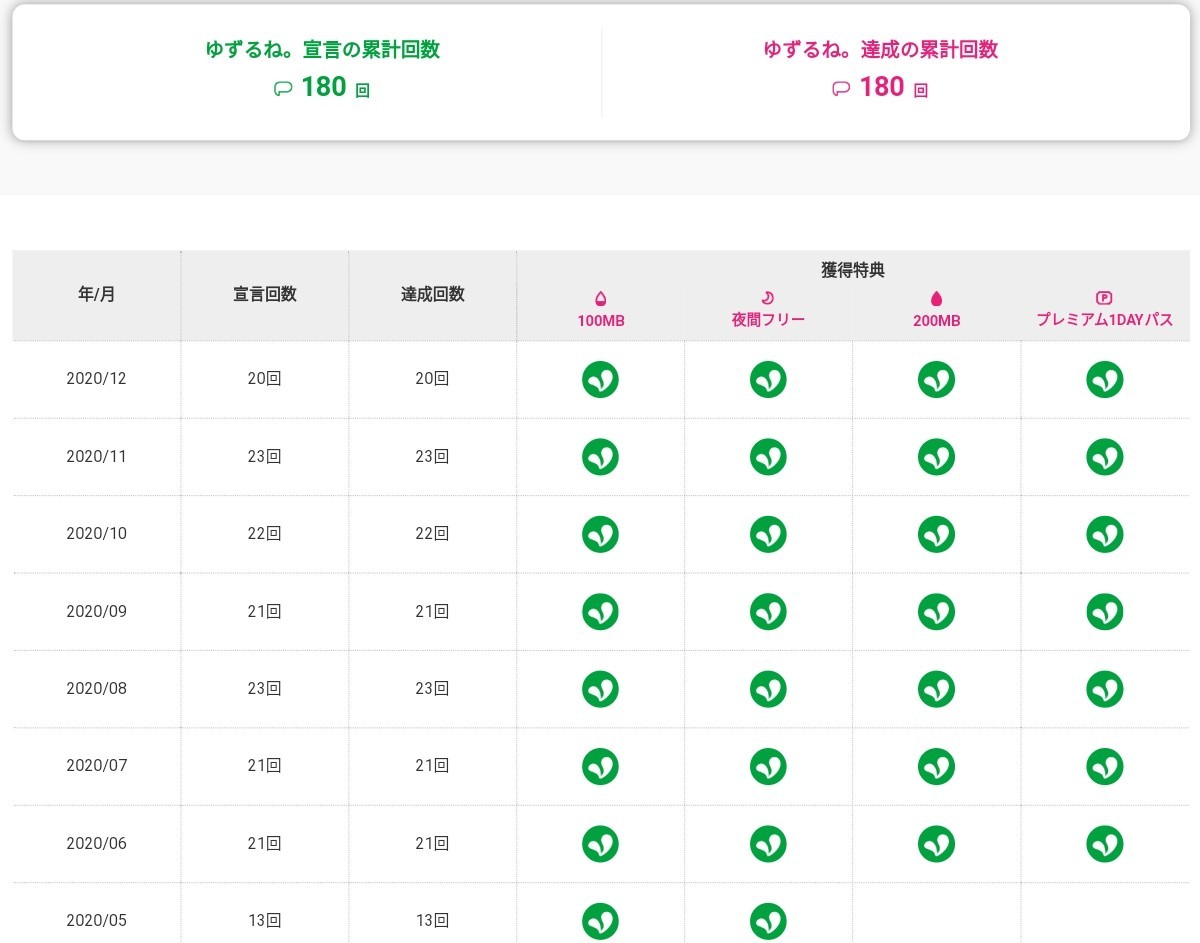Image resolution: width=1200 pixels, height=943 pixels.
Task: Click the 達成回数 column header
Action: [x=432, y=295]
